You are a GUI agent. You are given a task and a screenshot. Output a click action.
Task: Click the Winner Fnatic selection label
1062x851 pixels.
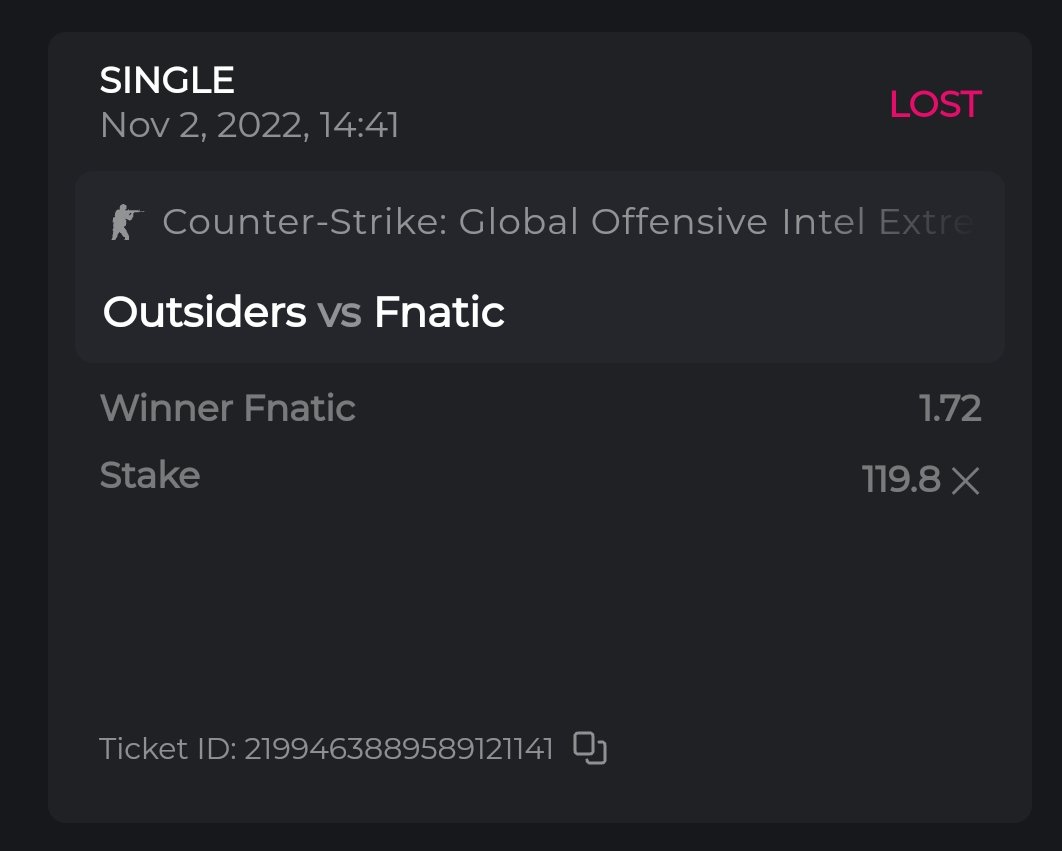(x=228, y=408)
